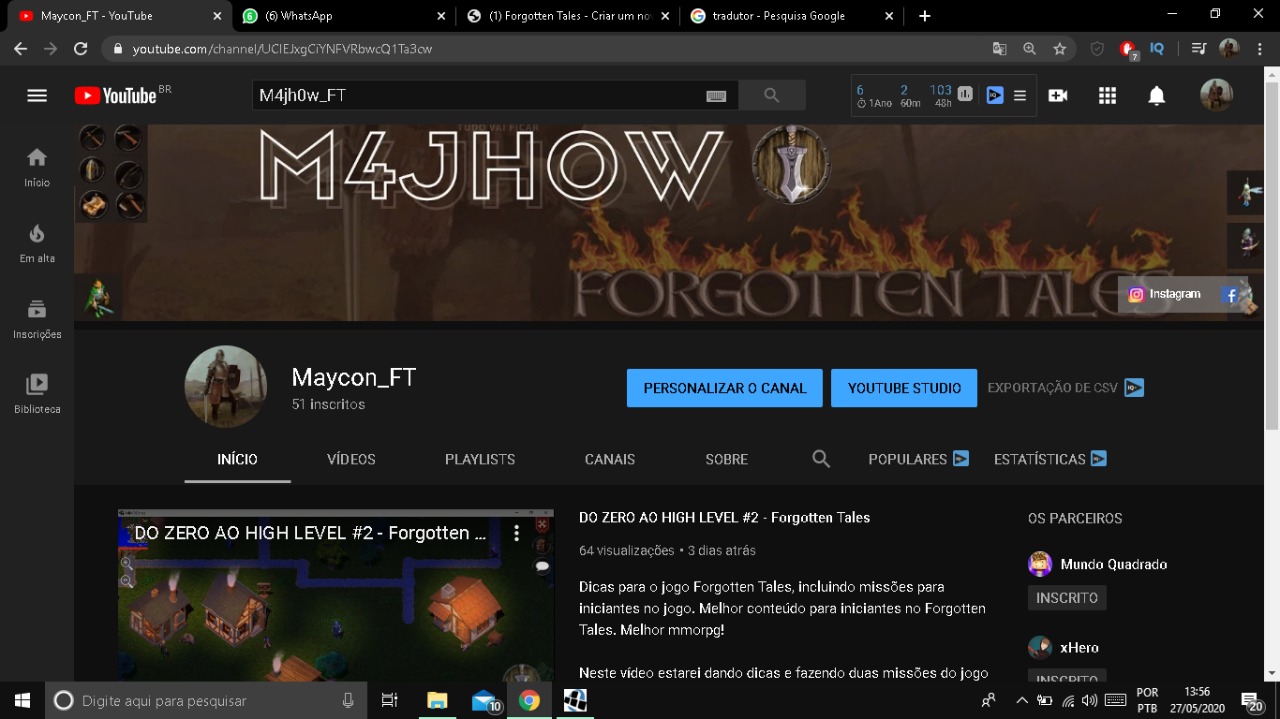1280x719 pixels.
Task: Click INSCRITO button under Mundo Quadrado
Action: (x=1067, y=598)
